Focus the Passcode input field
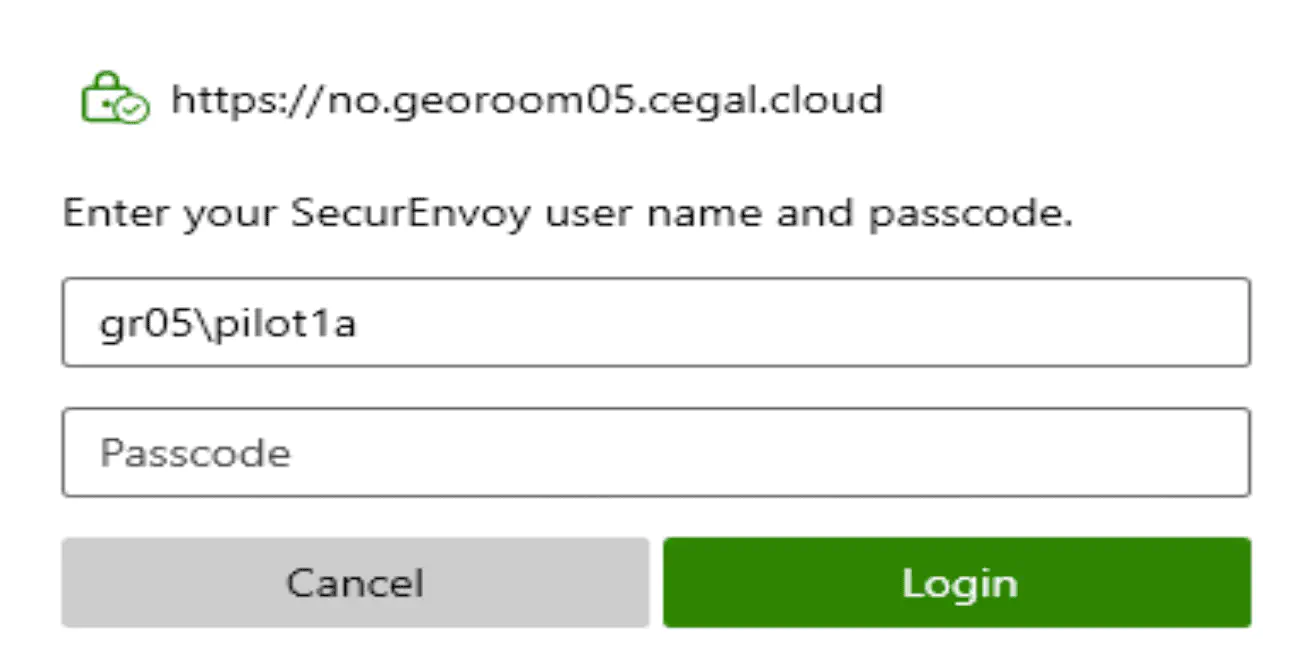Viewport: 1298px width, 662px height. 656,452
